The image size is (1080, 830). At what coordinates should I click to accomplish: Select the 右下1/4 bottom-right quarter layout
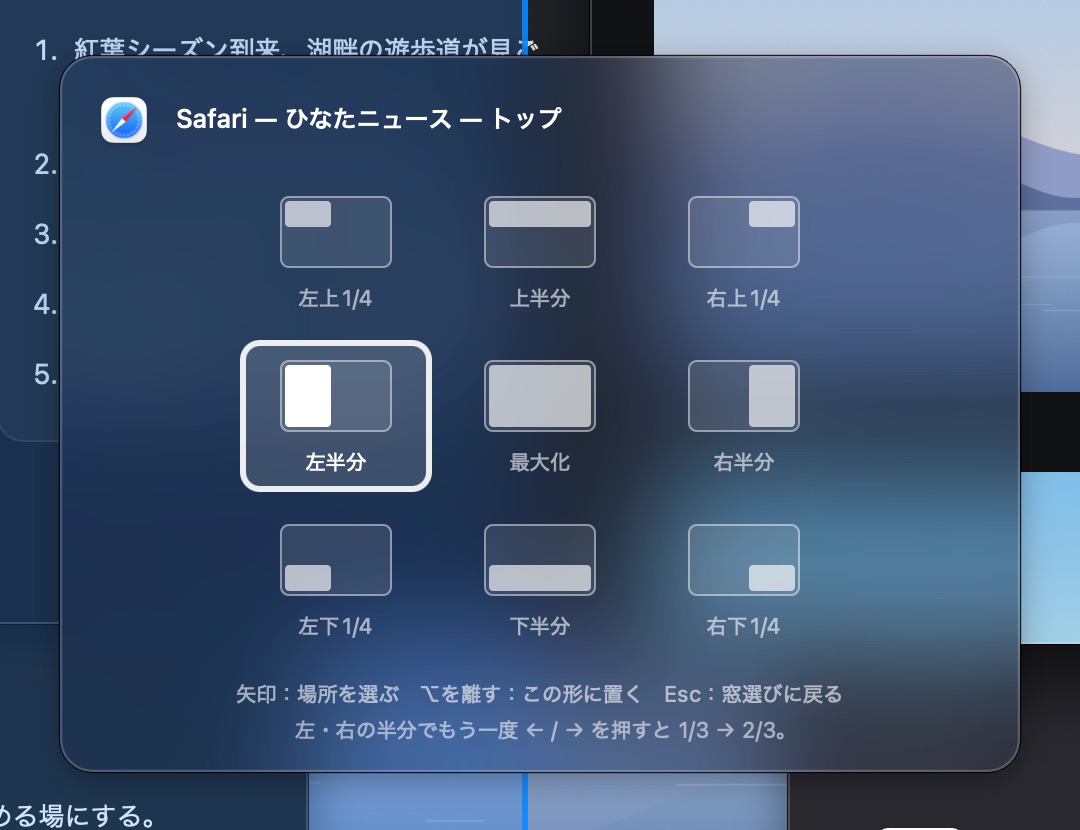pyautogui.click(x=743, y=579)
